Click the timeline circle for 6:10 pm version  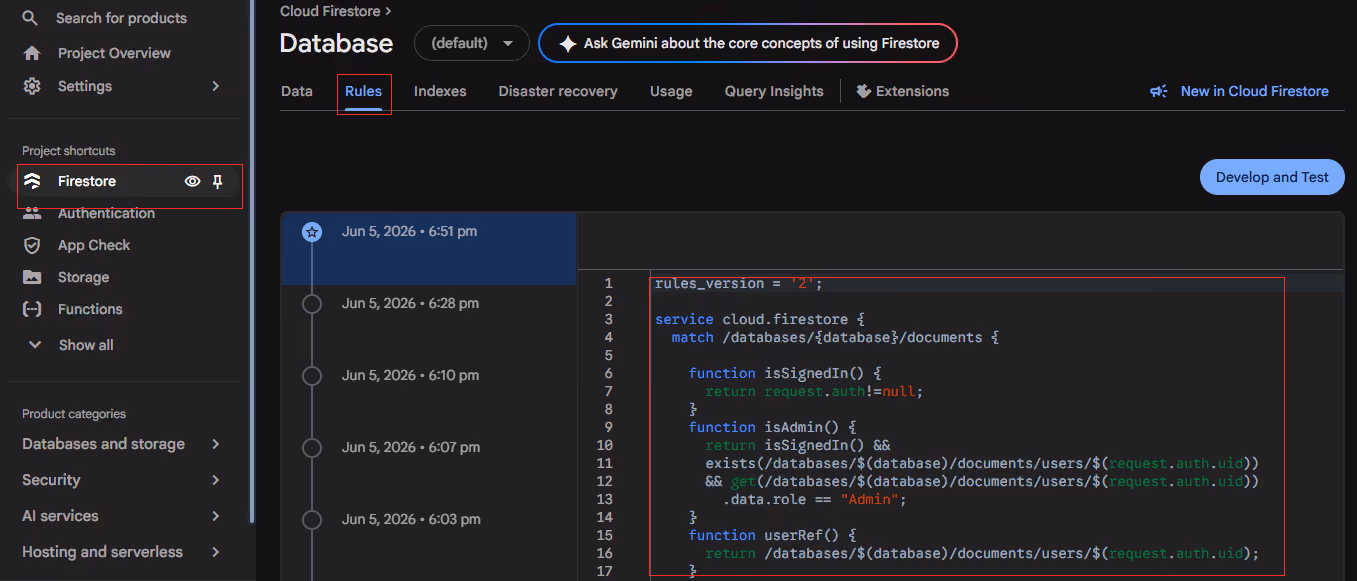click(x=312, y=376)
